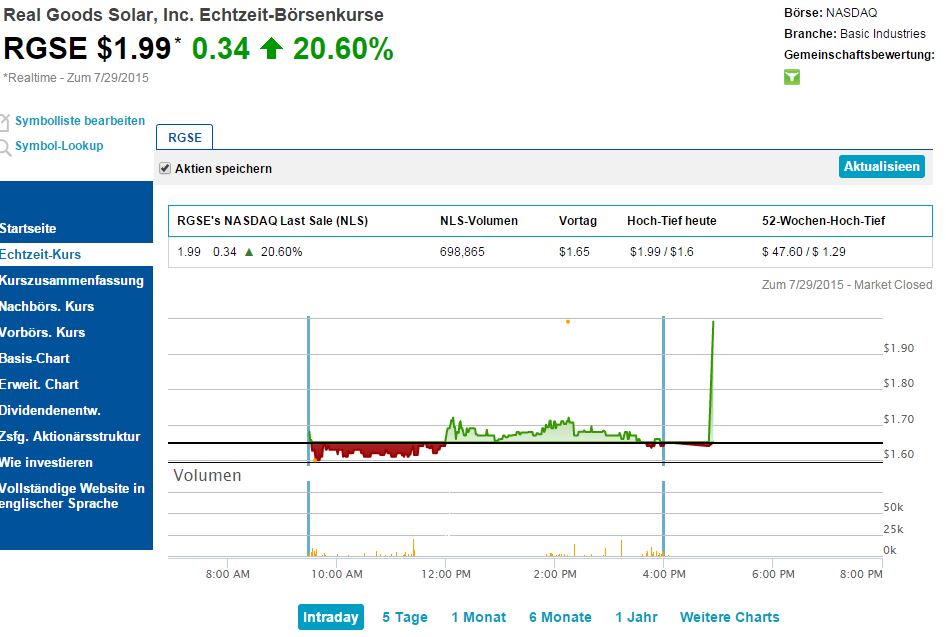Click the Vortag value $1.65
The image size is (946, 637).
[x=574, y=252]
